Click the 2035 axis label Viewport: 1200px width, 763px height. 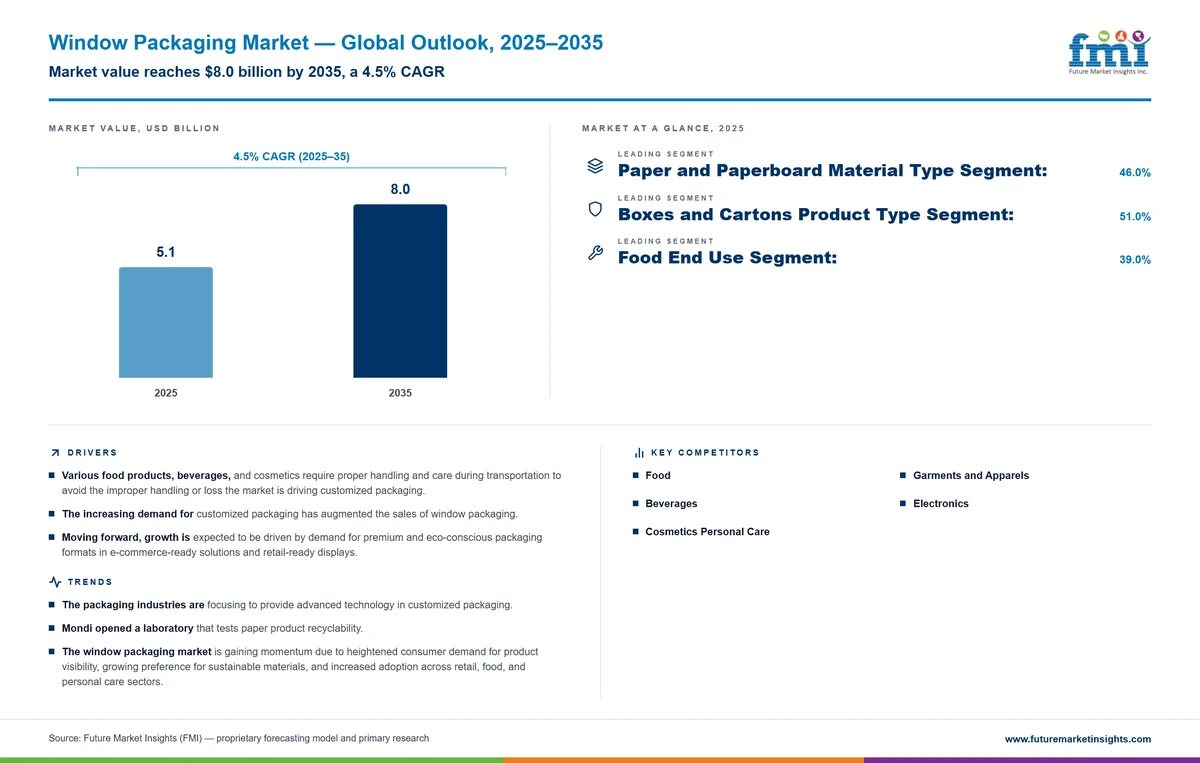[x=400, y=393]
